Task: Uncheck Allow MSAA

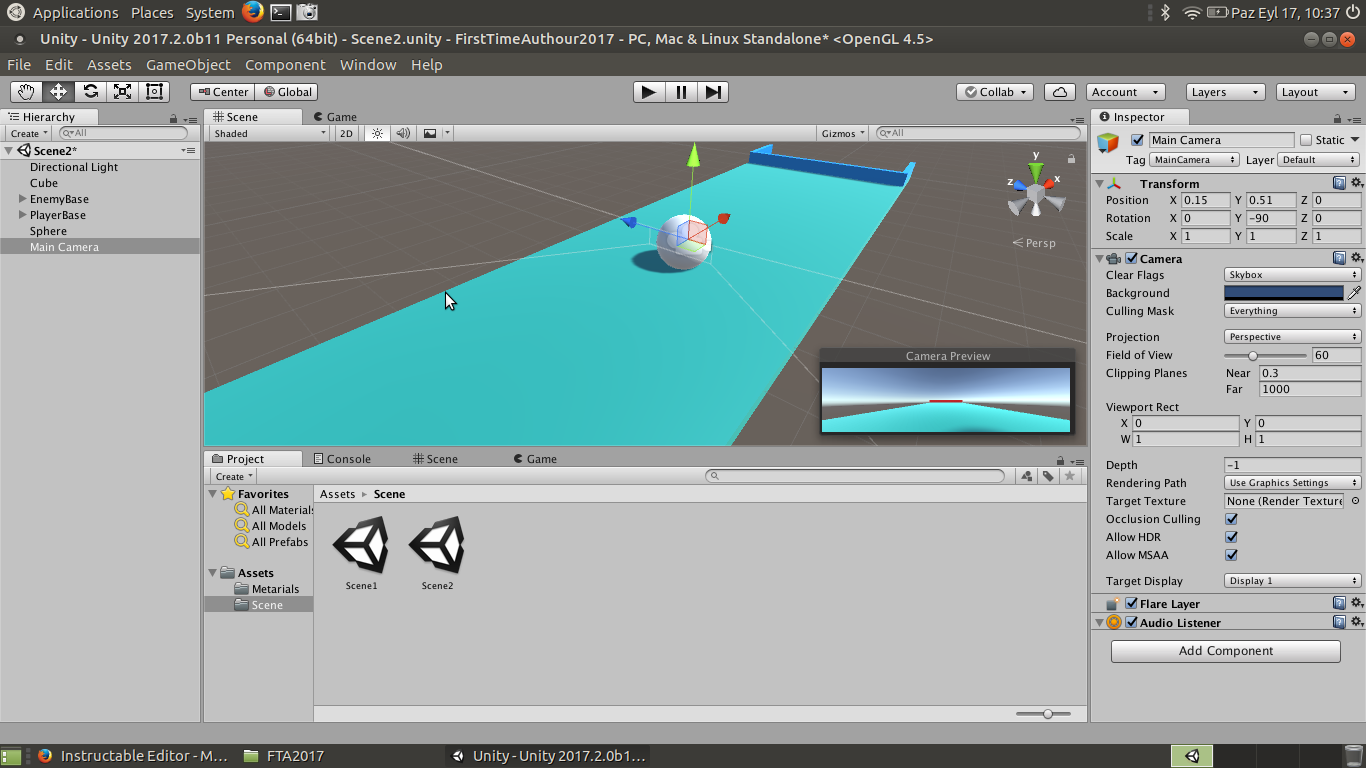Action: point(1231,555)
